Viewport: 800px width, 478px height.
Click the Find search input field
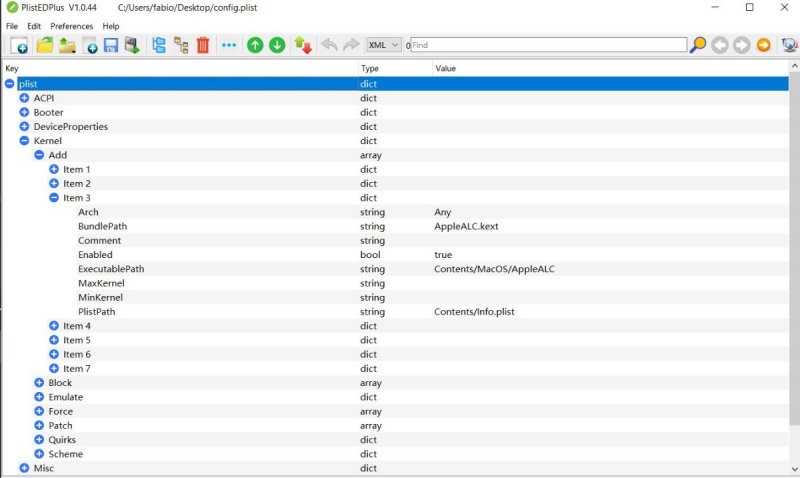(548, 45)
